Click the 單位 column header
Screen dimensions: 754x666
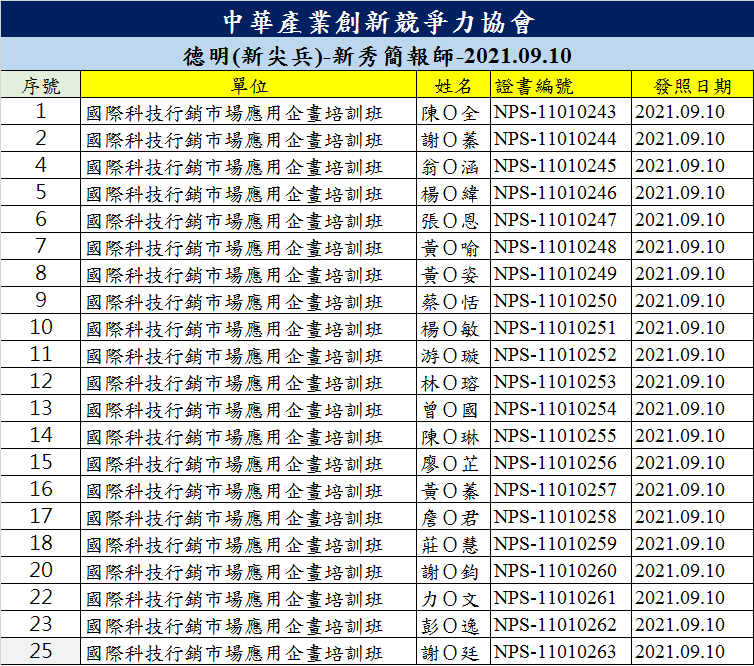pos(249,85)
